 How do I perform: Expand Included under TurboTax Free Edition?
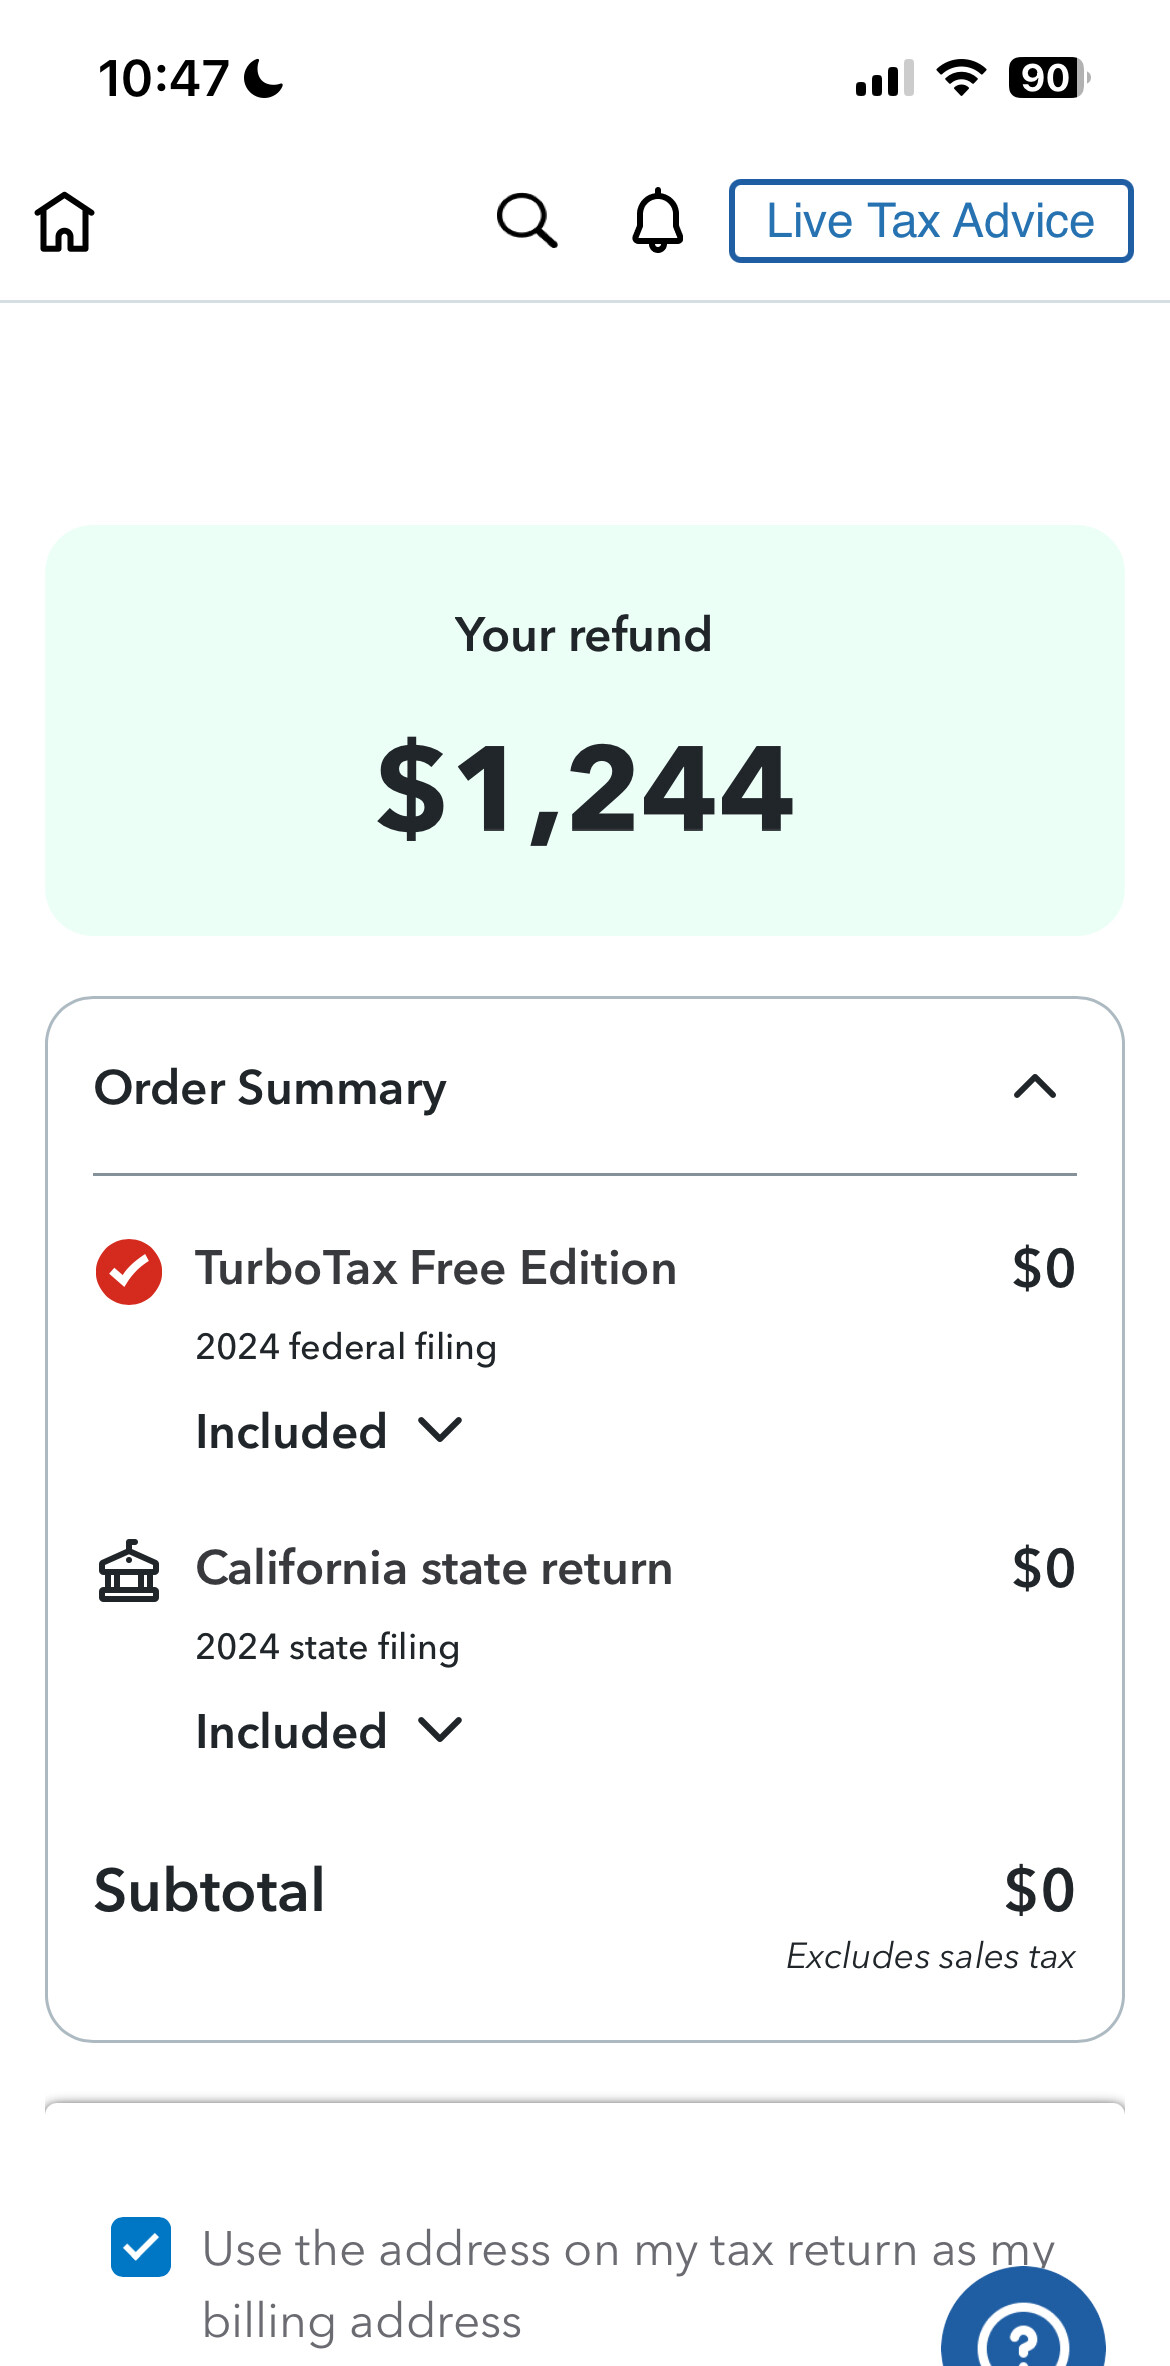[x=329, y=1431]
